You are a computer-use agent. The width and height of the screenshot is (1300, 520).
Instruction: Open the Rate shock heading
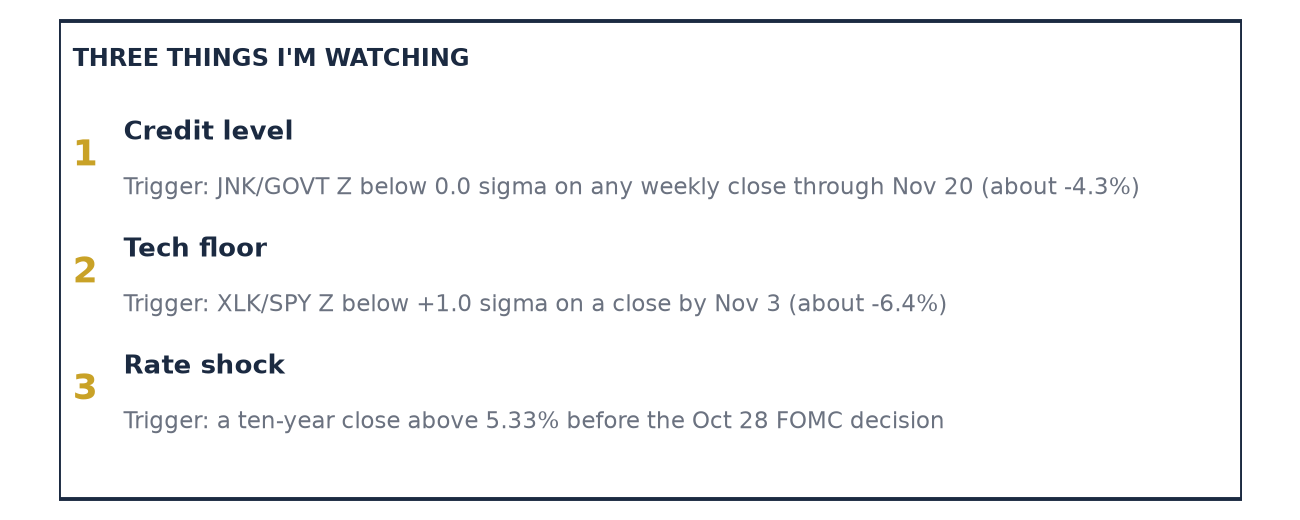click(x=204, y=366)
